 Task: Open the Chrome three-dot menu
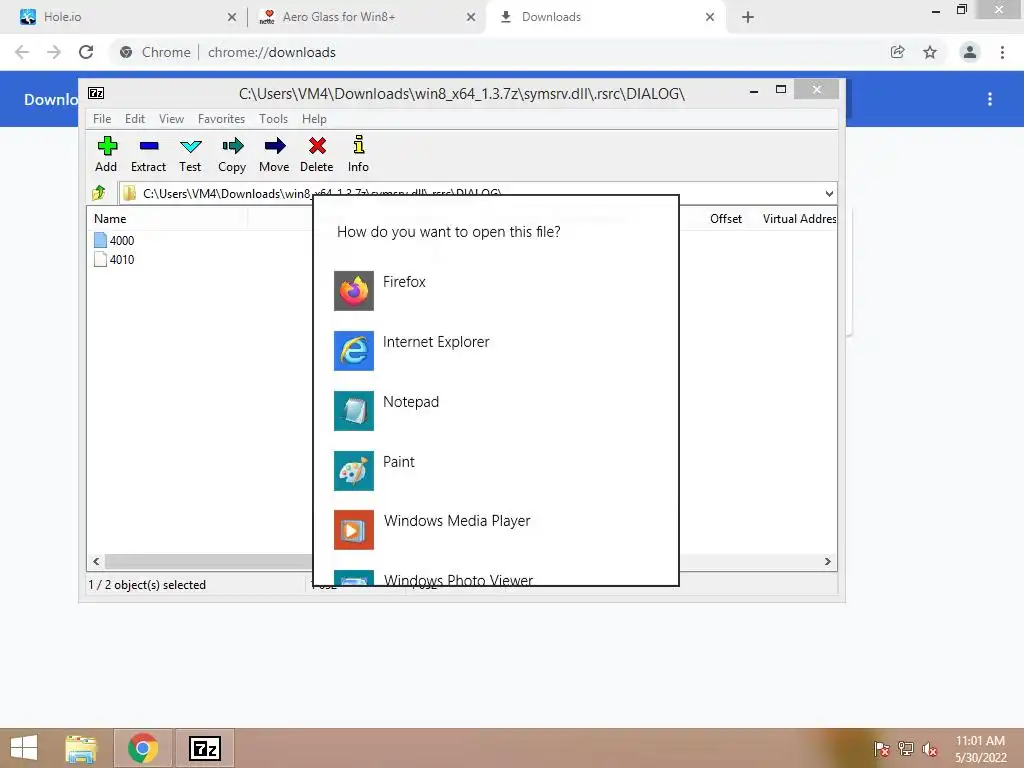[1002, 52]
